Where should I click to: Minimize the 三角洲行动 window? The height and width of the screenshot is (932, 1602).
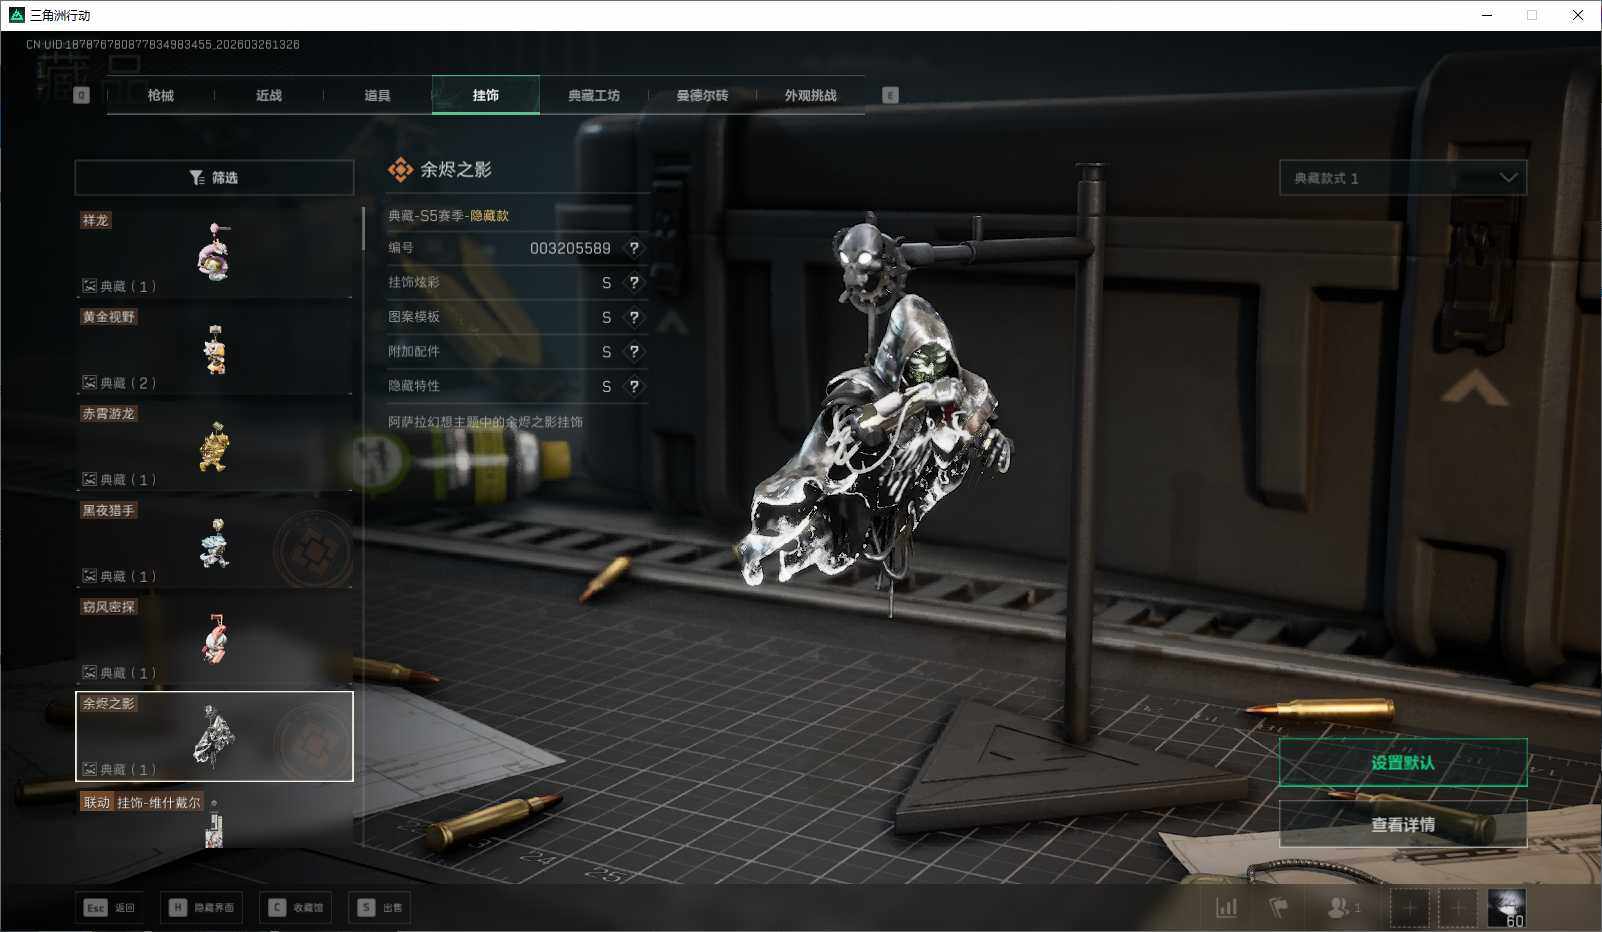click(1487, 15)
